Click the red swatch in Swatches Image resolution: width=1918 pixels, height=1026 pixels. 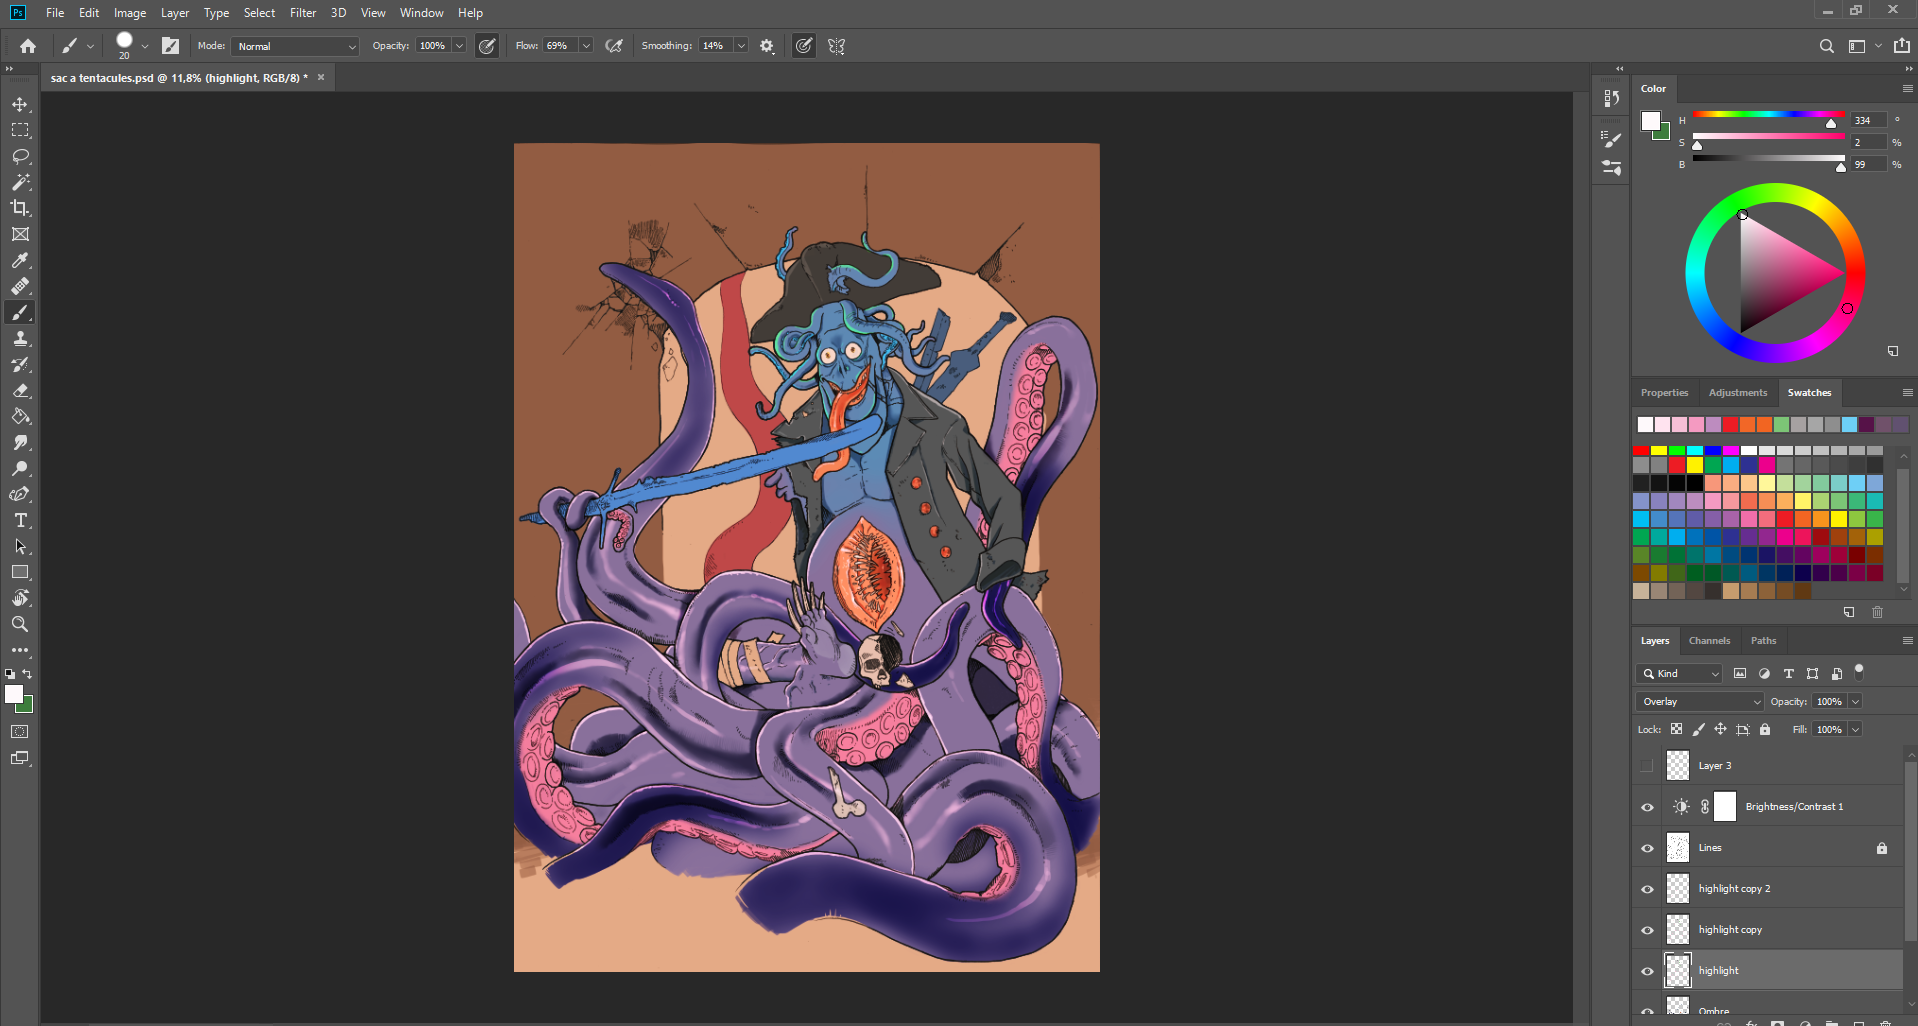[x=1641, y=451]
